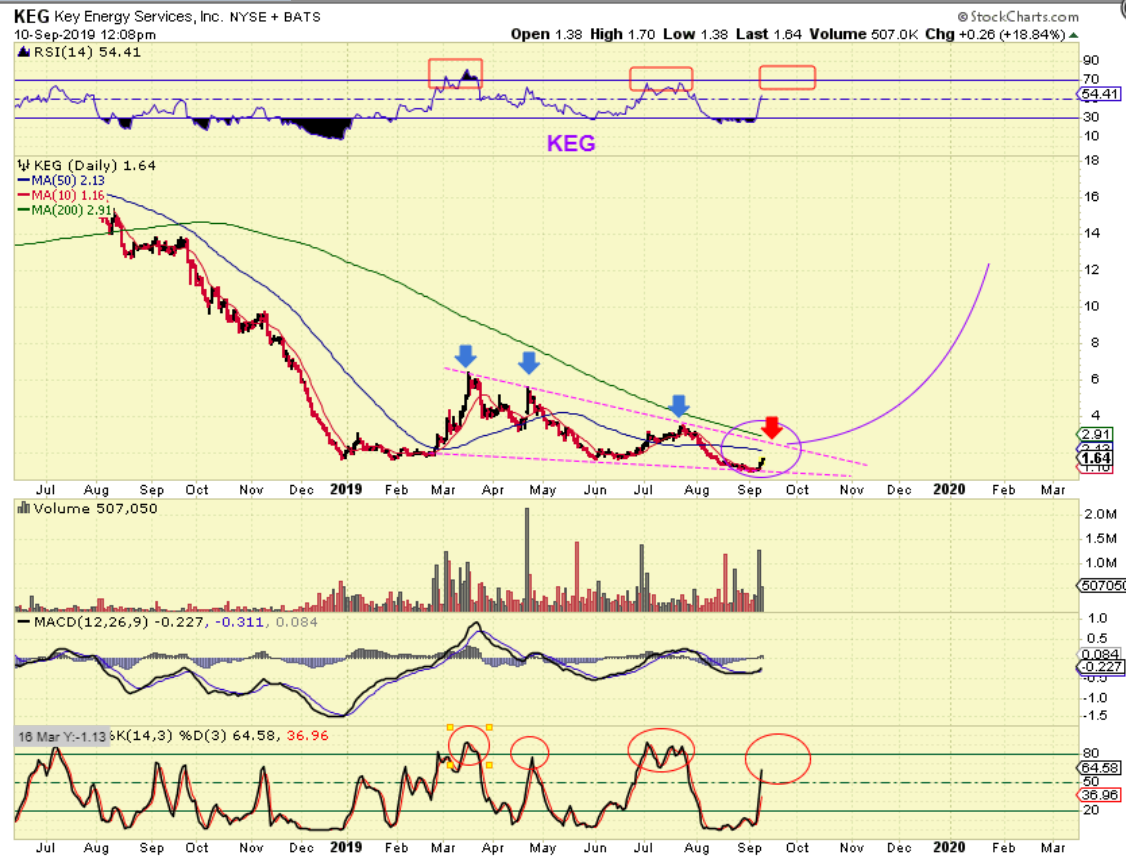1126x857 pixels.
Task: Click the High 1.70 value
Action: (x=623, y=34)
